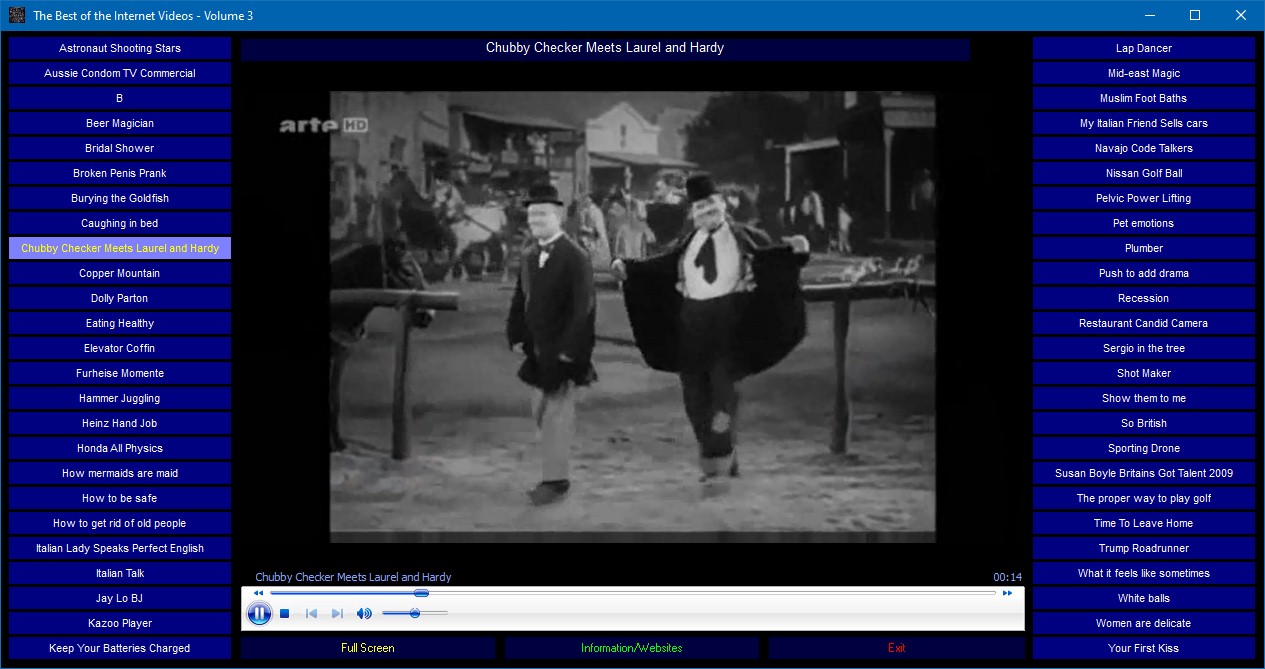Play Italian Talk video

pos(120,573)
